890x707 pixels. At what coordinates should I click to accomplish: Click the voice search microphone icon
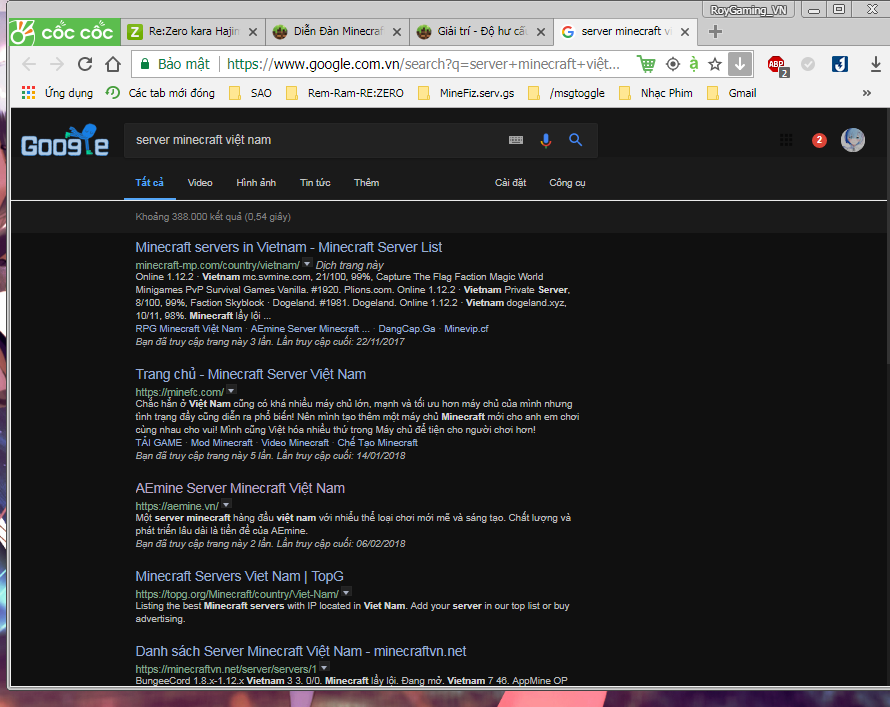coord(545,140)
